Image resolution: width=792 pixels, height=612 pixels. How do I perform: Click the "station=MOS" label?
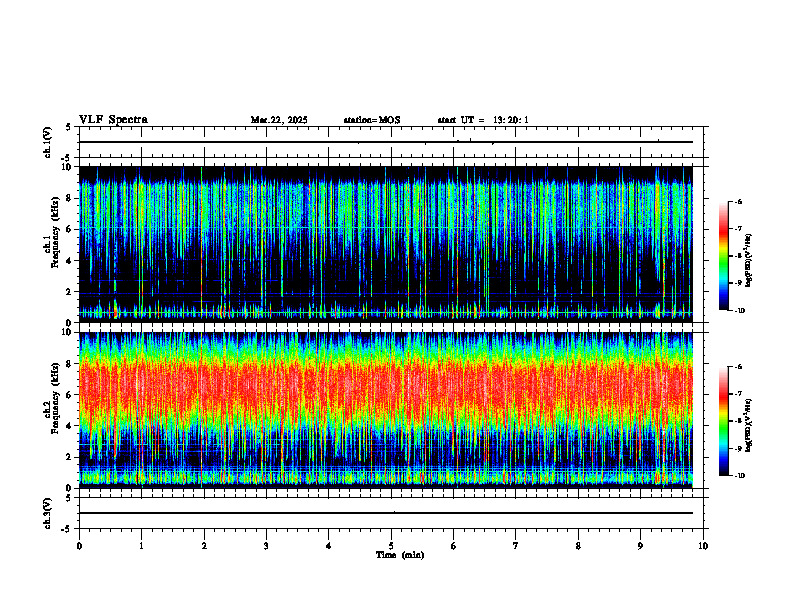point(372,120)
